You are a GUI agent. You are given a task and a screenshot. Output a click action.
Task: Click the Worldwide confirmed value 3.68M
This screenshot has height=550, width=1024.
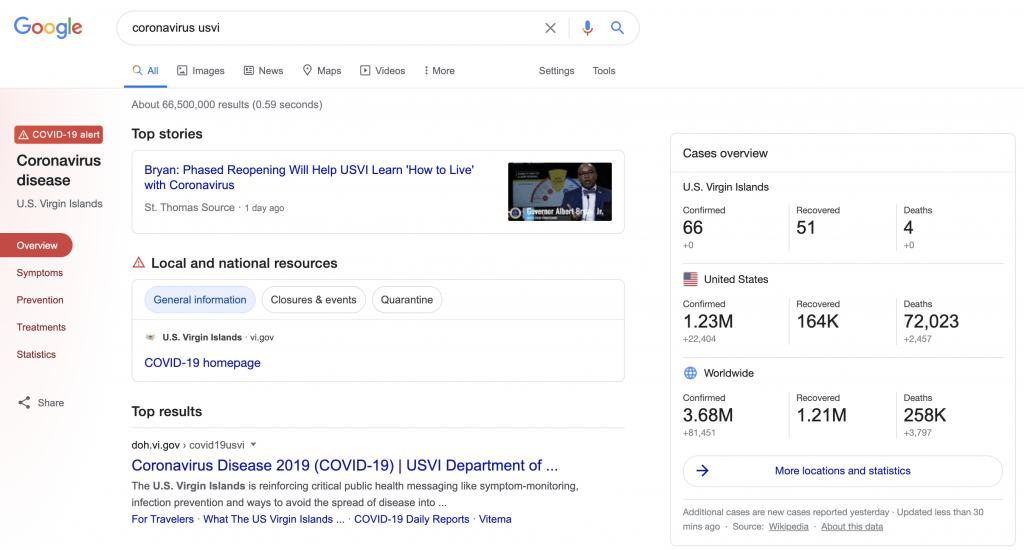(708, 415)
